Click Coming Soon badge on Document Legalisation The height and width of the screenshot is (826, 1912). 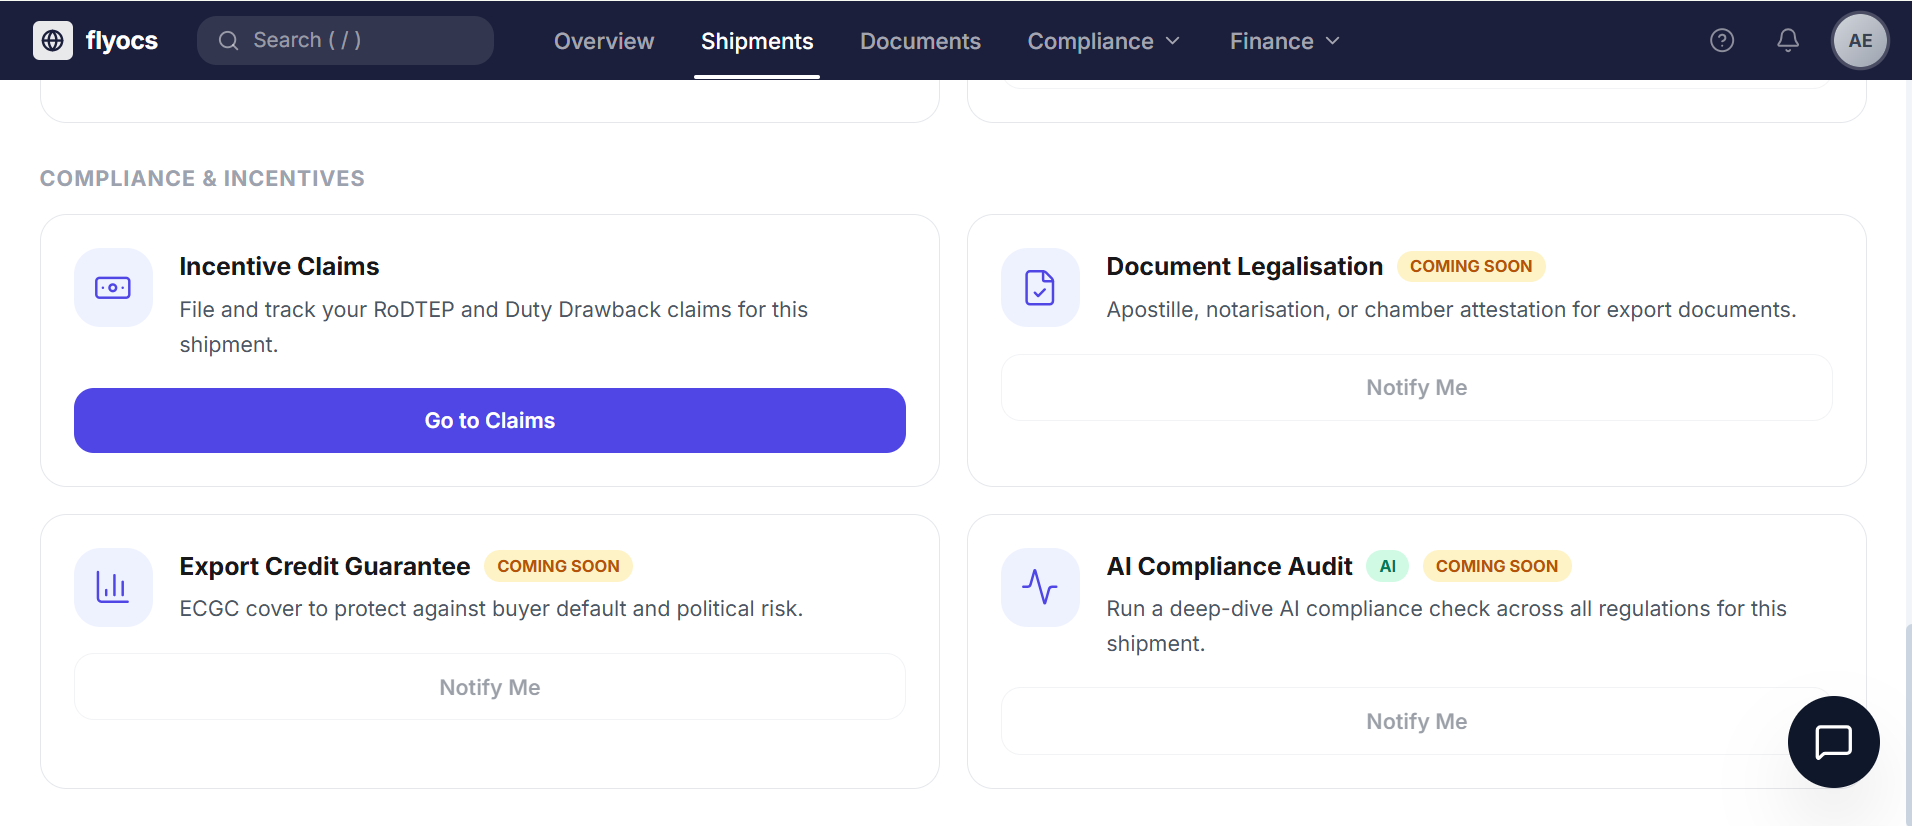[x=1471, y=266]
